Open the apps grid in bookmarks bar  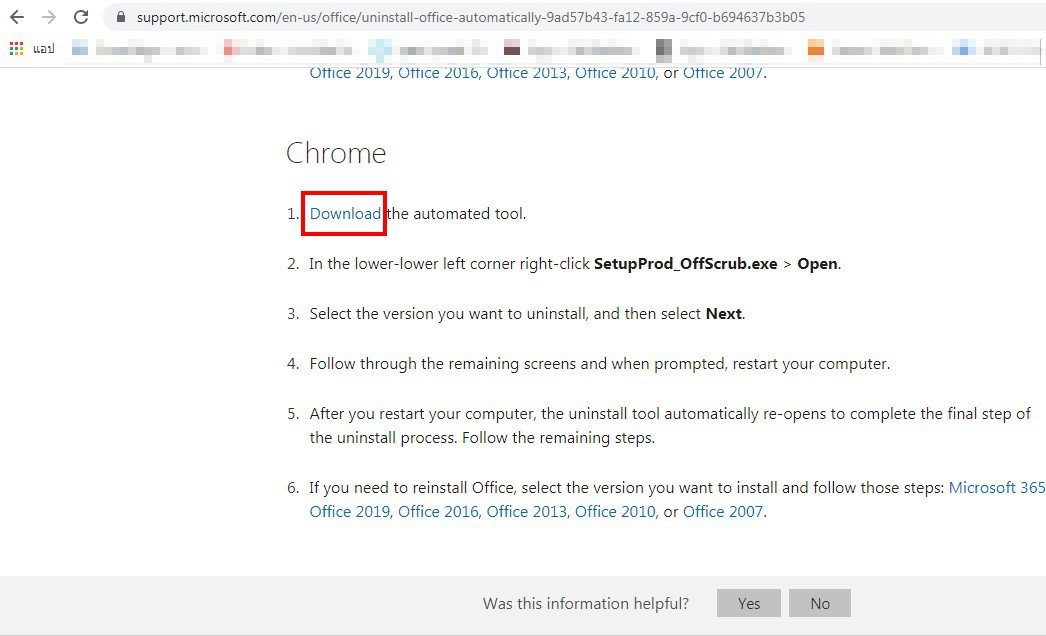pos(16,48)
